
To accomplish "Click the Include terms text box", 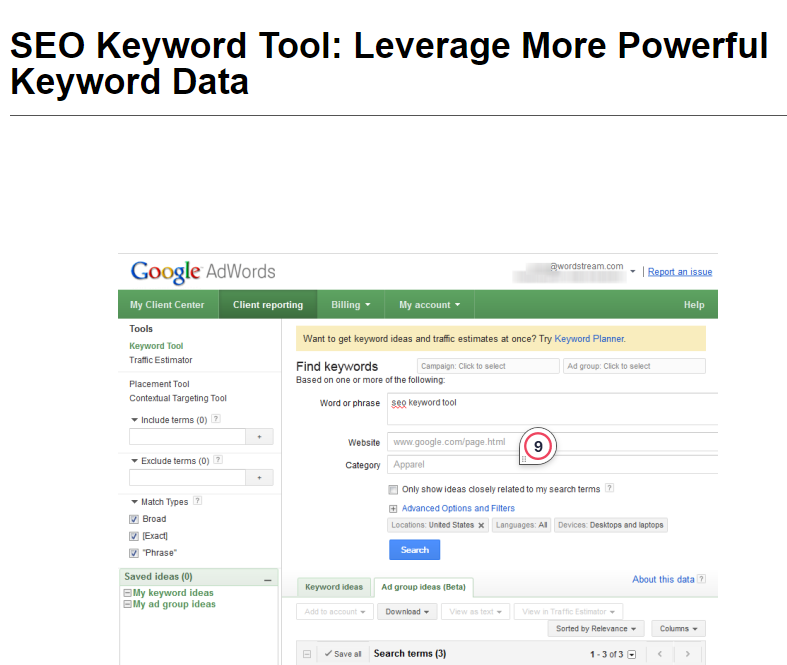I will pos(187,437).
